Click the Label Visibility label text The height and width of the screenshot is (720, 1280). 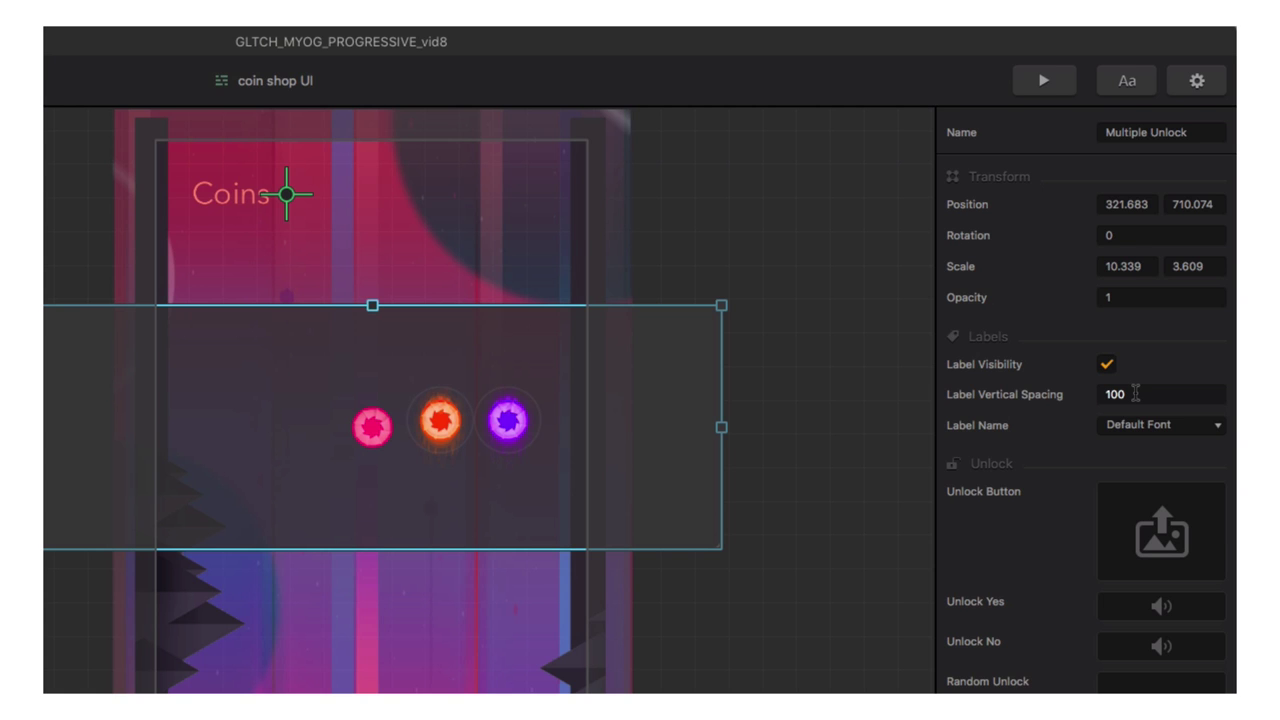(984, 365)
